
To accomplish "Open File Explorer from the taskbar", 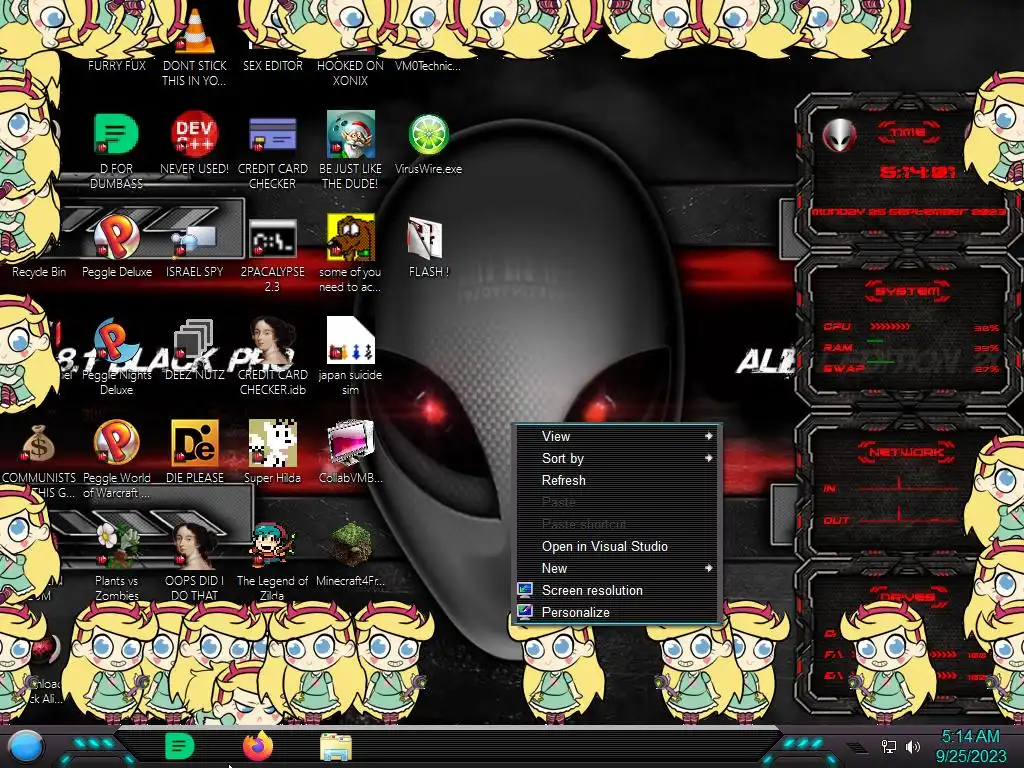I will pyautogui.click(x=336, y=747).
